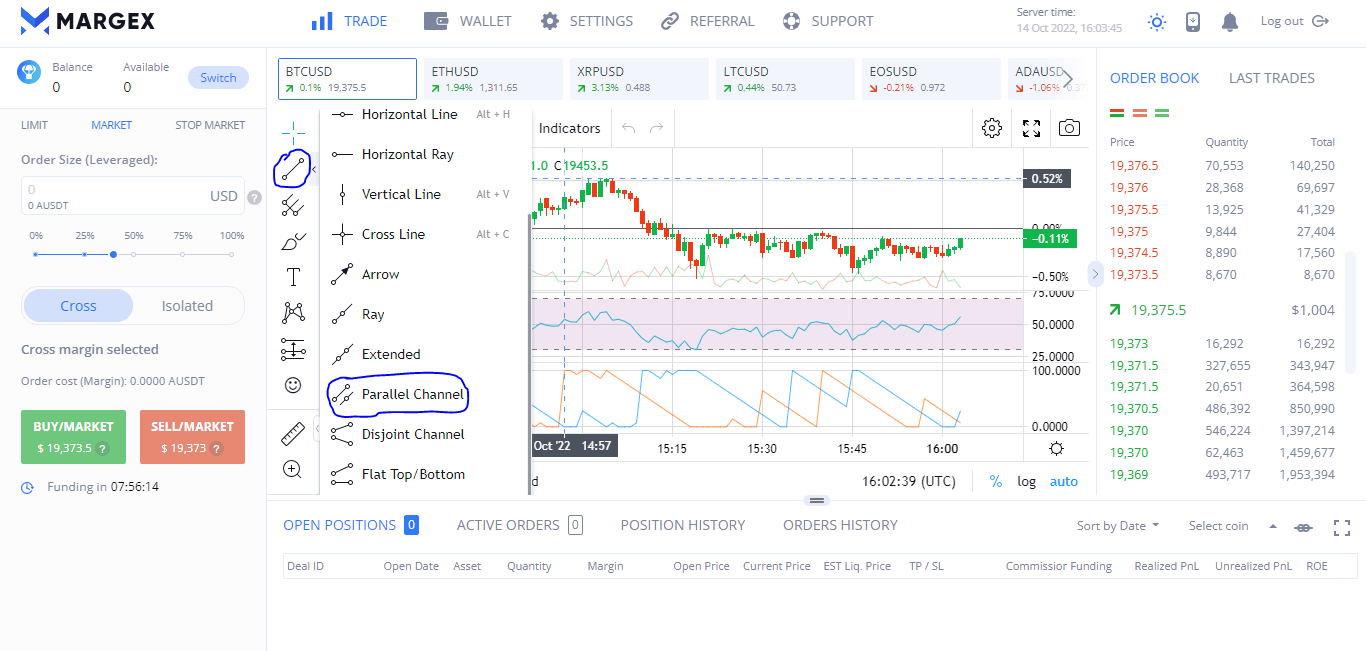Collapse the order book panel arrow
Image resolution: width=1366 pixels, height=651 pixels.
pyautogui.click(x=1096, y=273)
